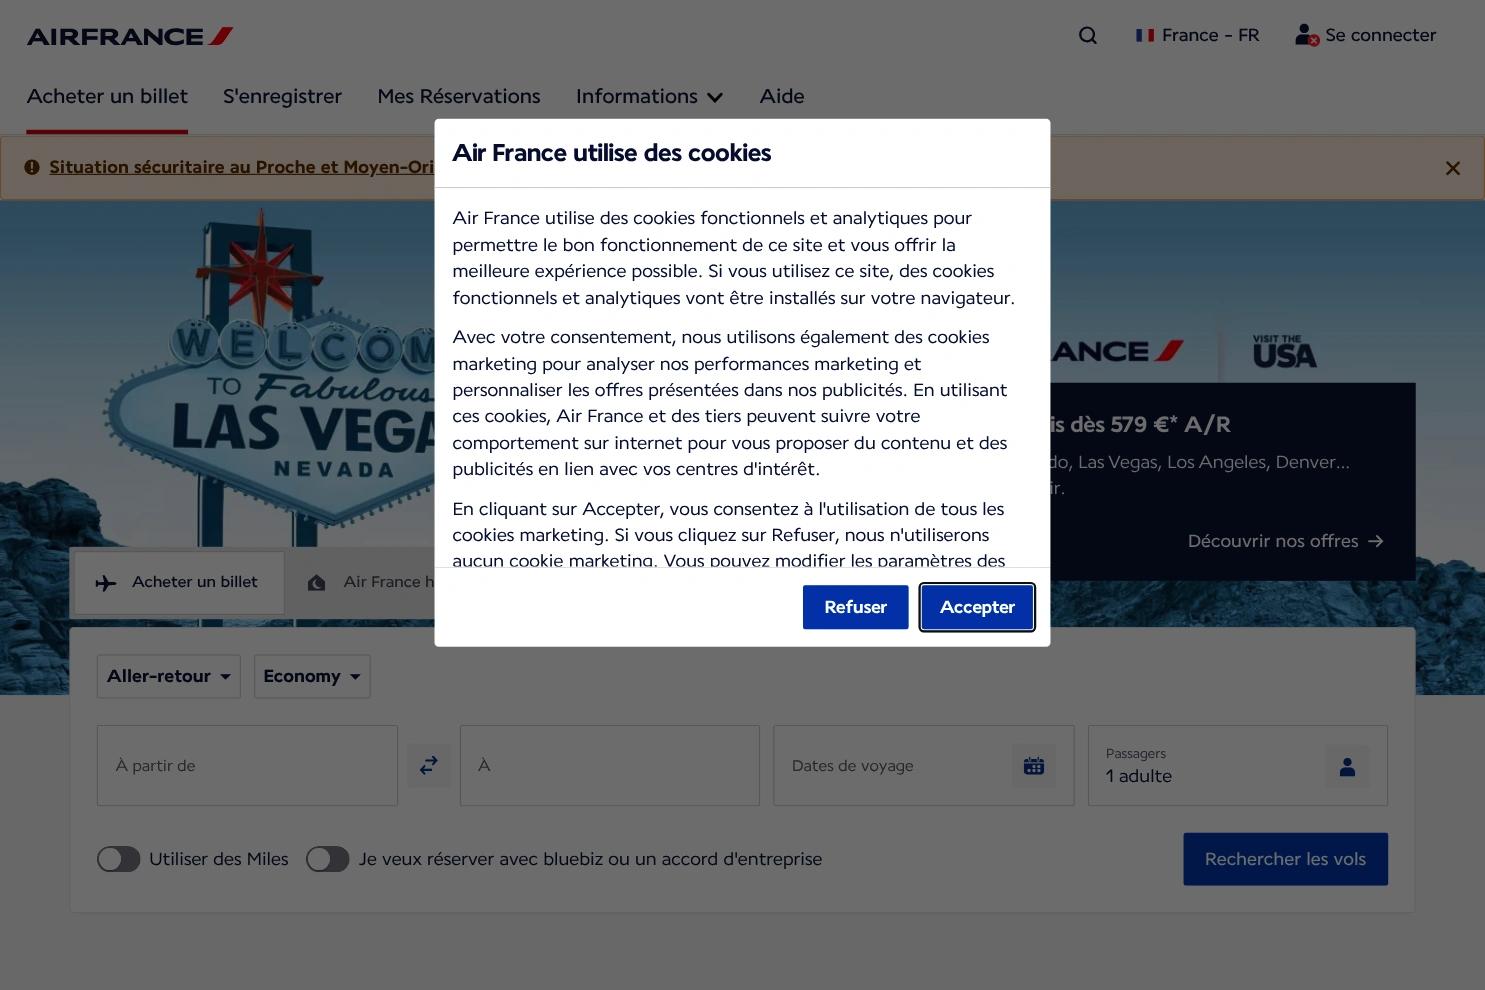Viewport: 1485px width, 990px height.
Task: Click the Visit the USA logo
Action: [1284, 352]
